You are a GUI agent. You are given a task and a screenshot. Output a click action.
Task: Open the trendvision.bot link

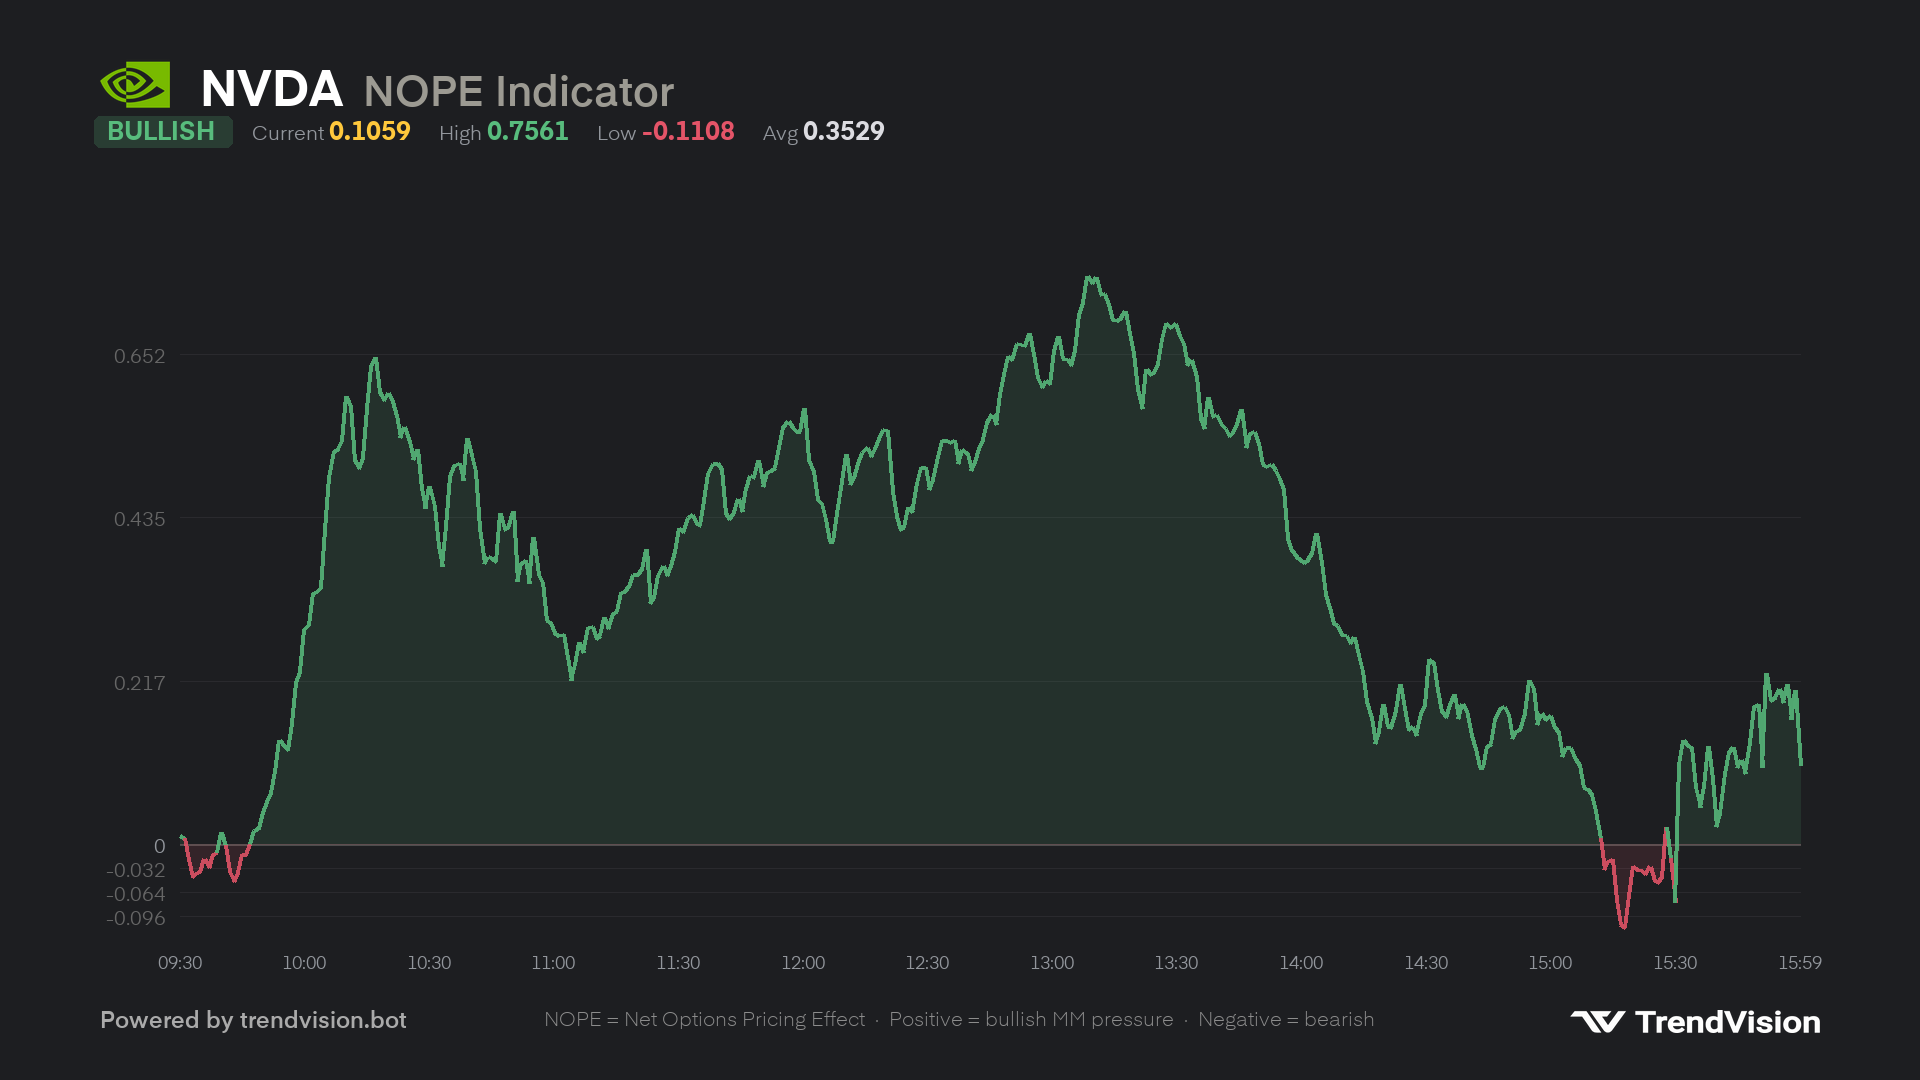tap(323, 1020)
